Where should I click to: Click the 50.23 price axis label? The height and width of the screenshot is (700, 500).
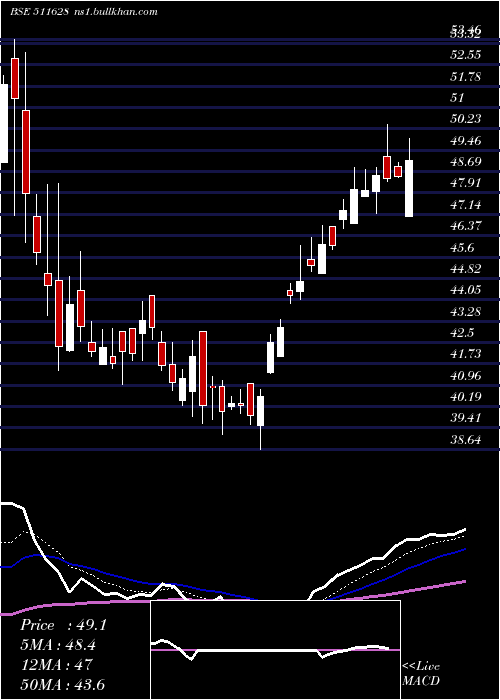(x=466, y=119)
